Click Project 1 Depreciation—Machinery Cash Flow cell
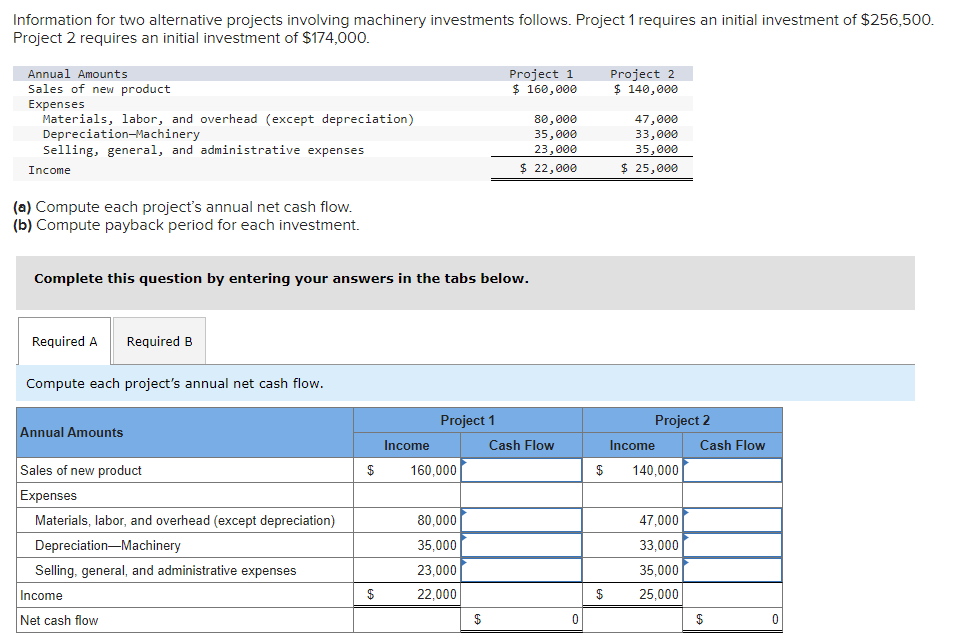 [x=520, y=545]
